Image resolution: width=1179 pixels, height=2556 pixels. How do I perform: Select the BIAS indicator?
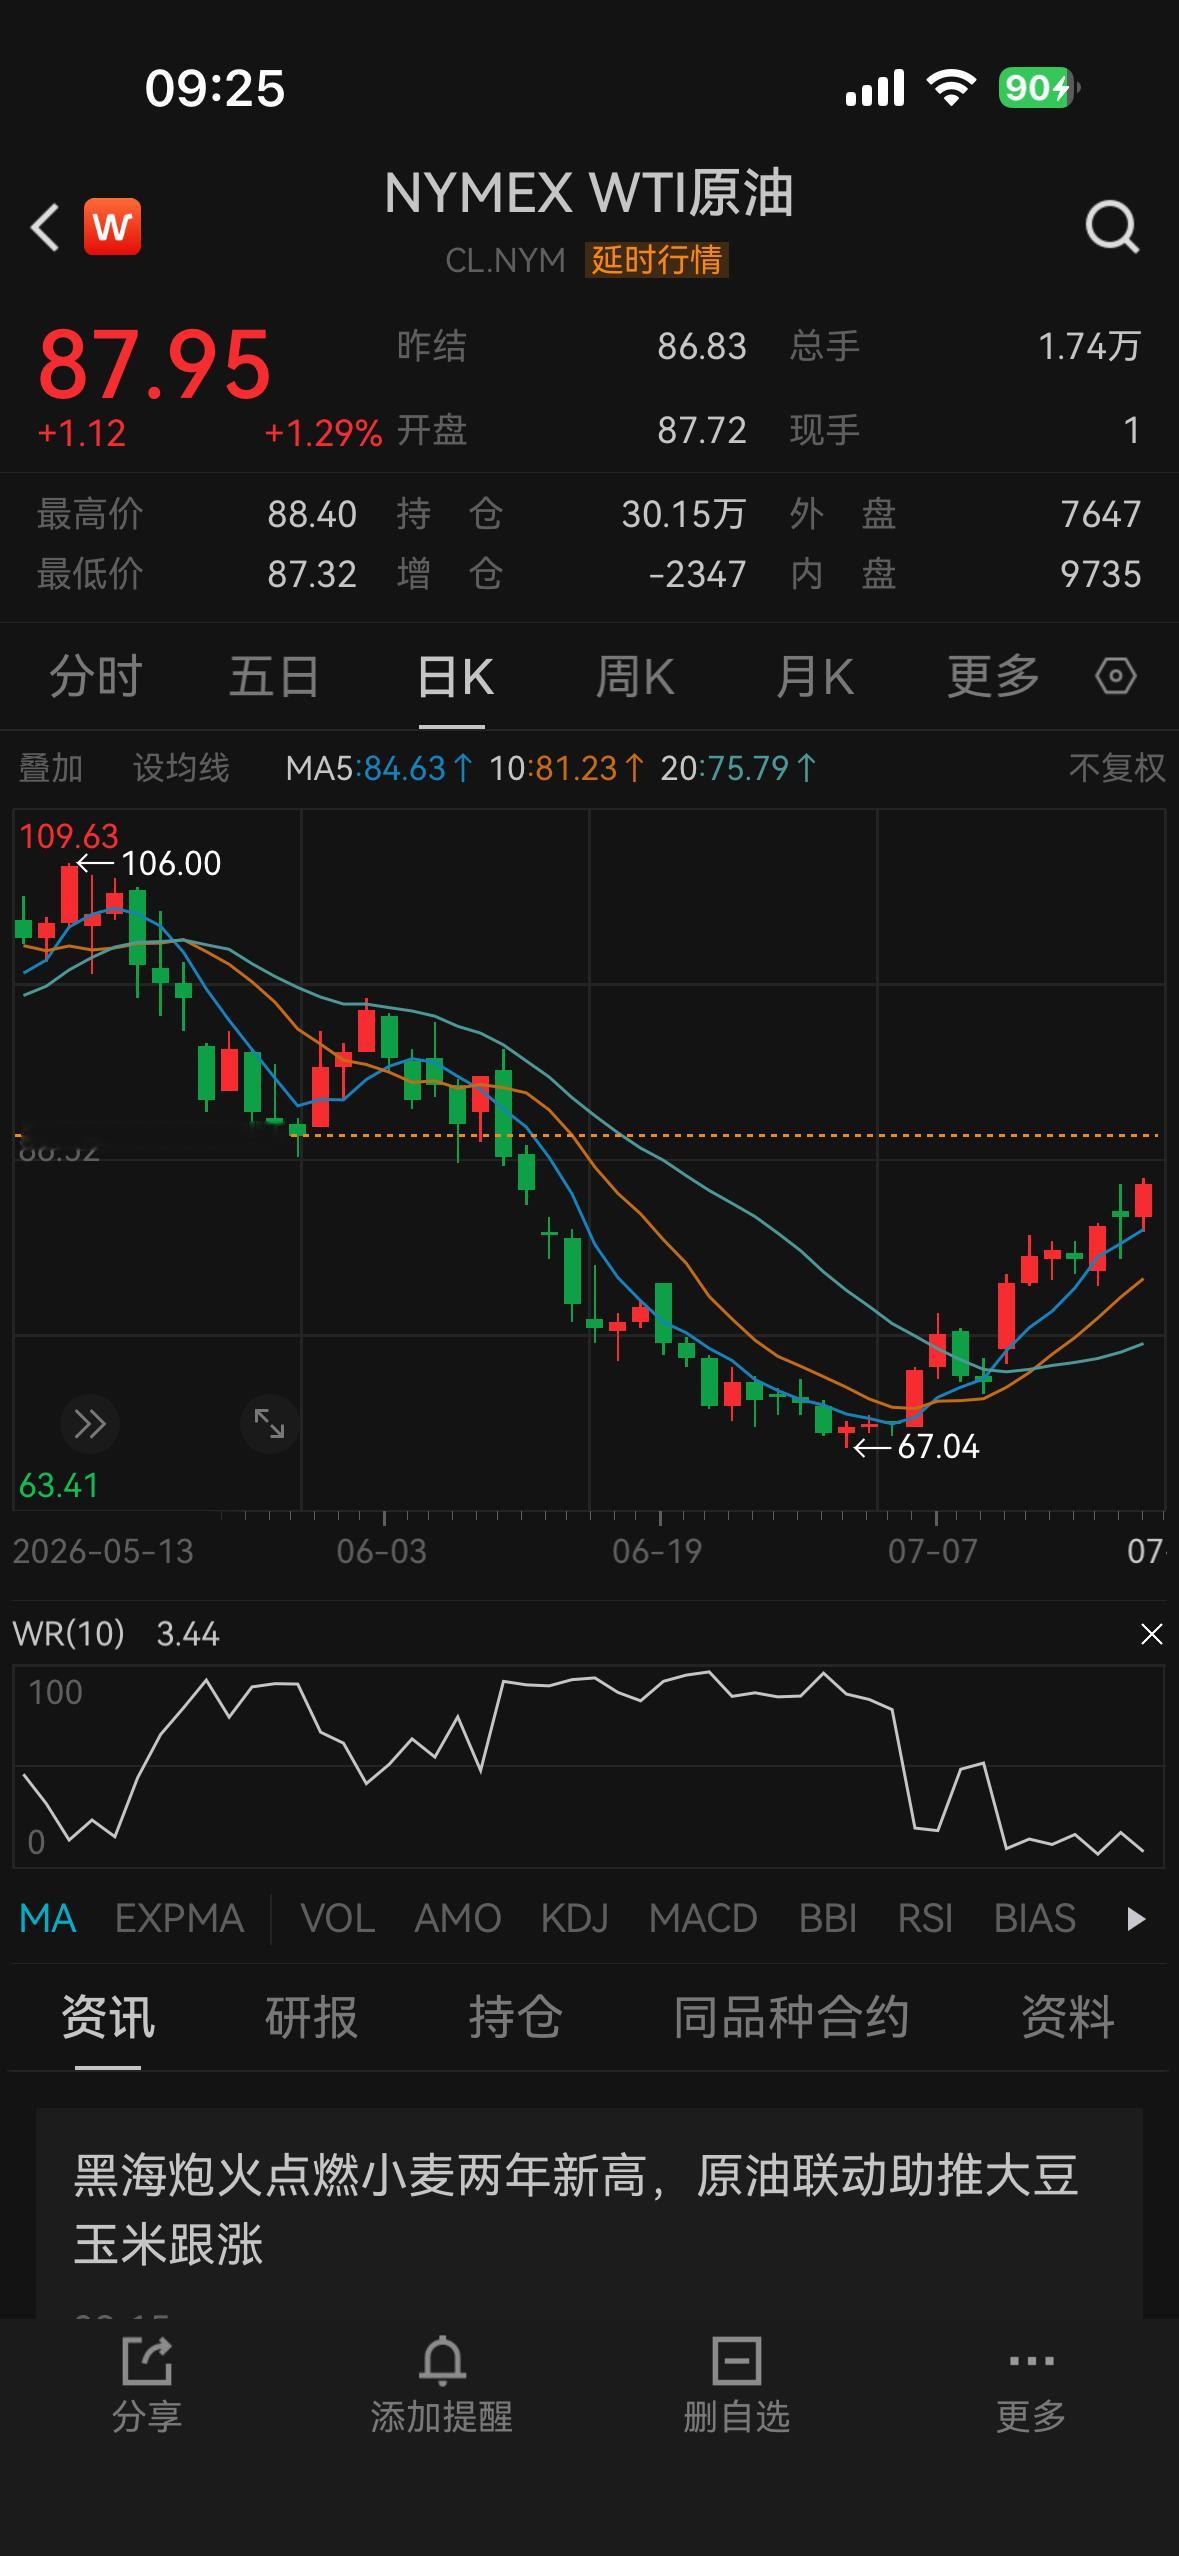click(1035, 1918)
